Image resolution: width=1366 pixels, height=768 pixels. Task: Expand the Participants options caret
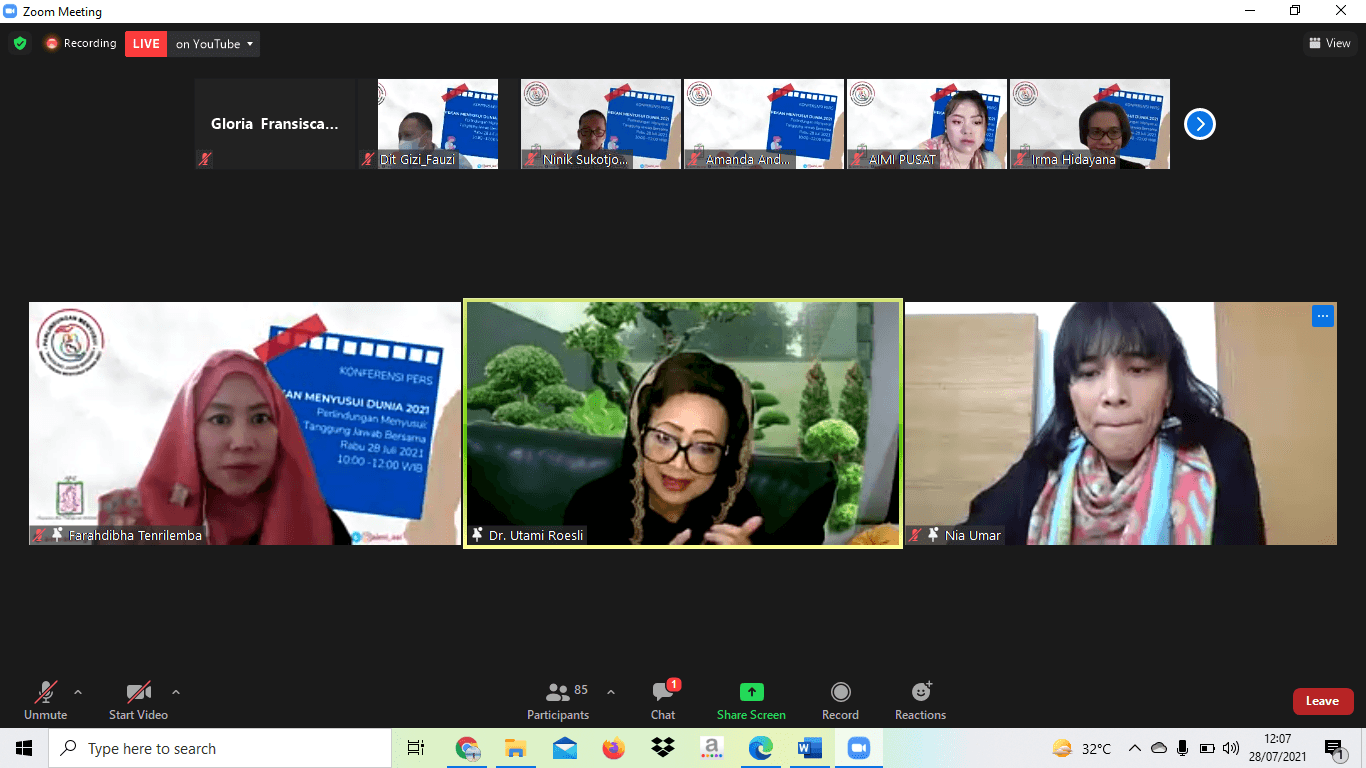point(611,692)
